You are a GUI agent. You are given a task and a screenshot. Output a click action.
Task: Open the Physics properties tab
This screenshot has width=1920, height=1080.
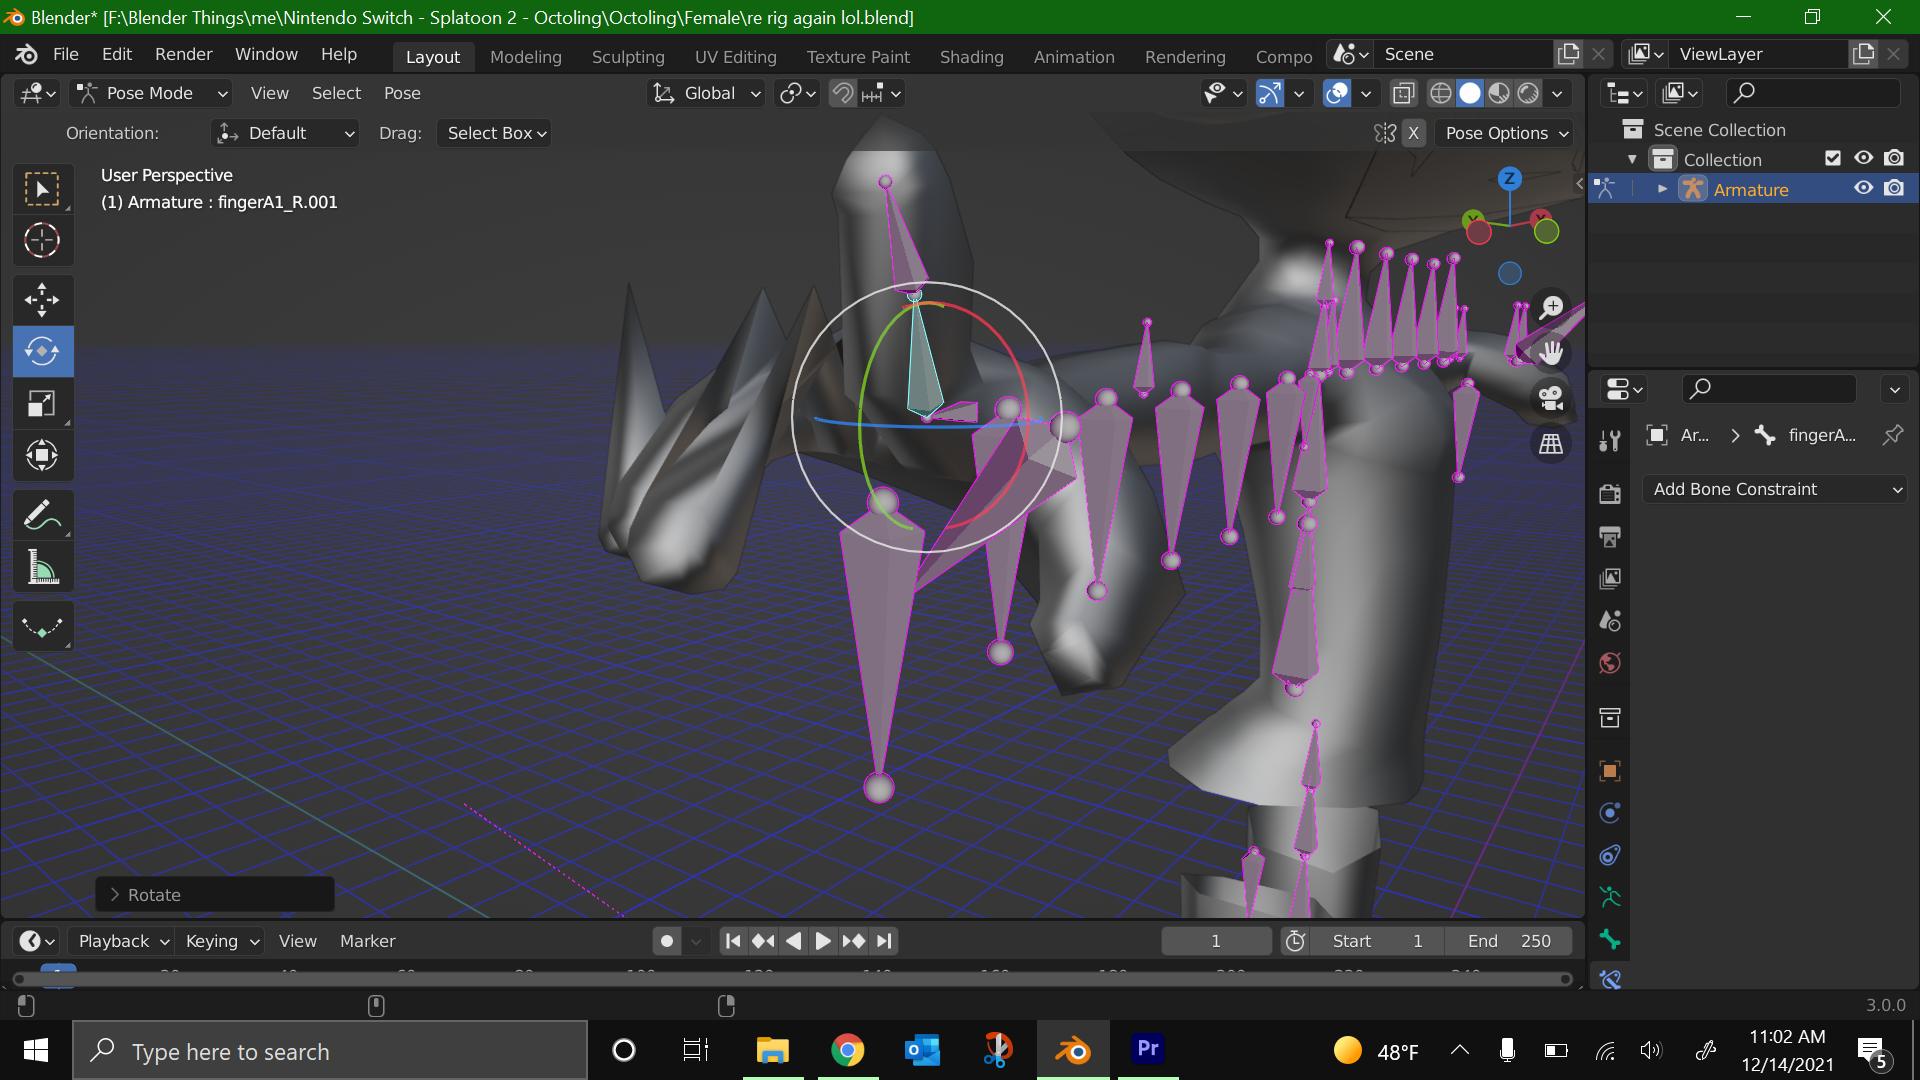click(1609, 812)
